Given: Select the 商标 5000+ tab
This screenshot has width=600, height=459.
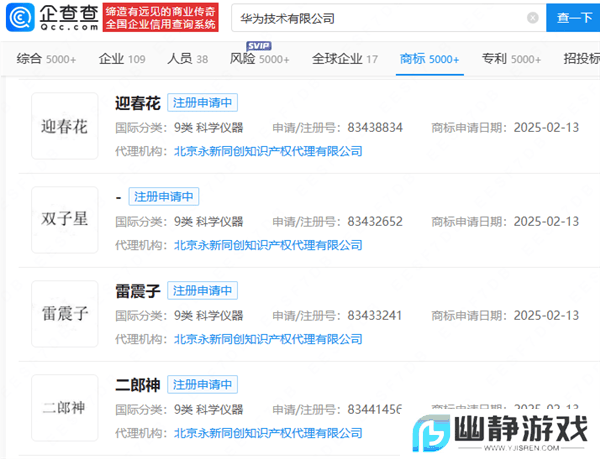Looking at the screenshot, I should click(x=429, y=59).
